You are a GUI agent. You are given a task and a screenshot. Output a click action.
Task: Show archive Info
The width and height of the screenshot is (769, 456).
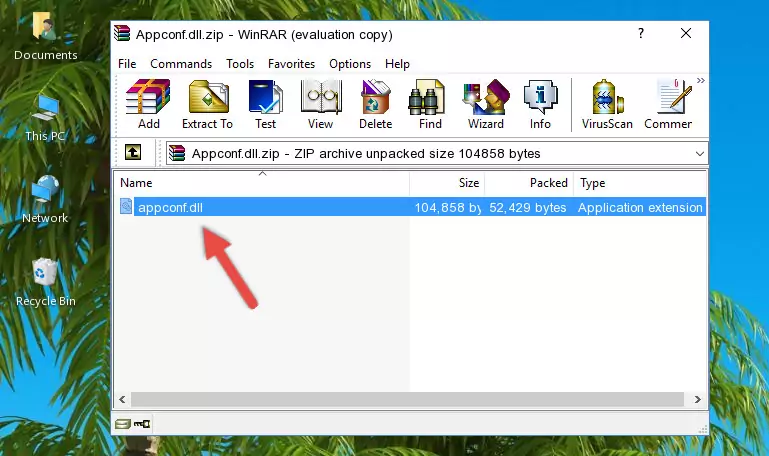[540, 104]
